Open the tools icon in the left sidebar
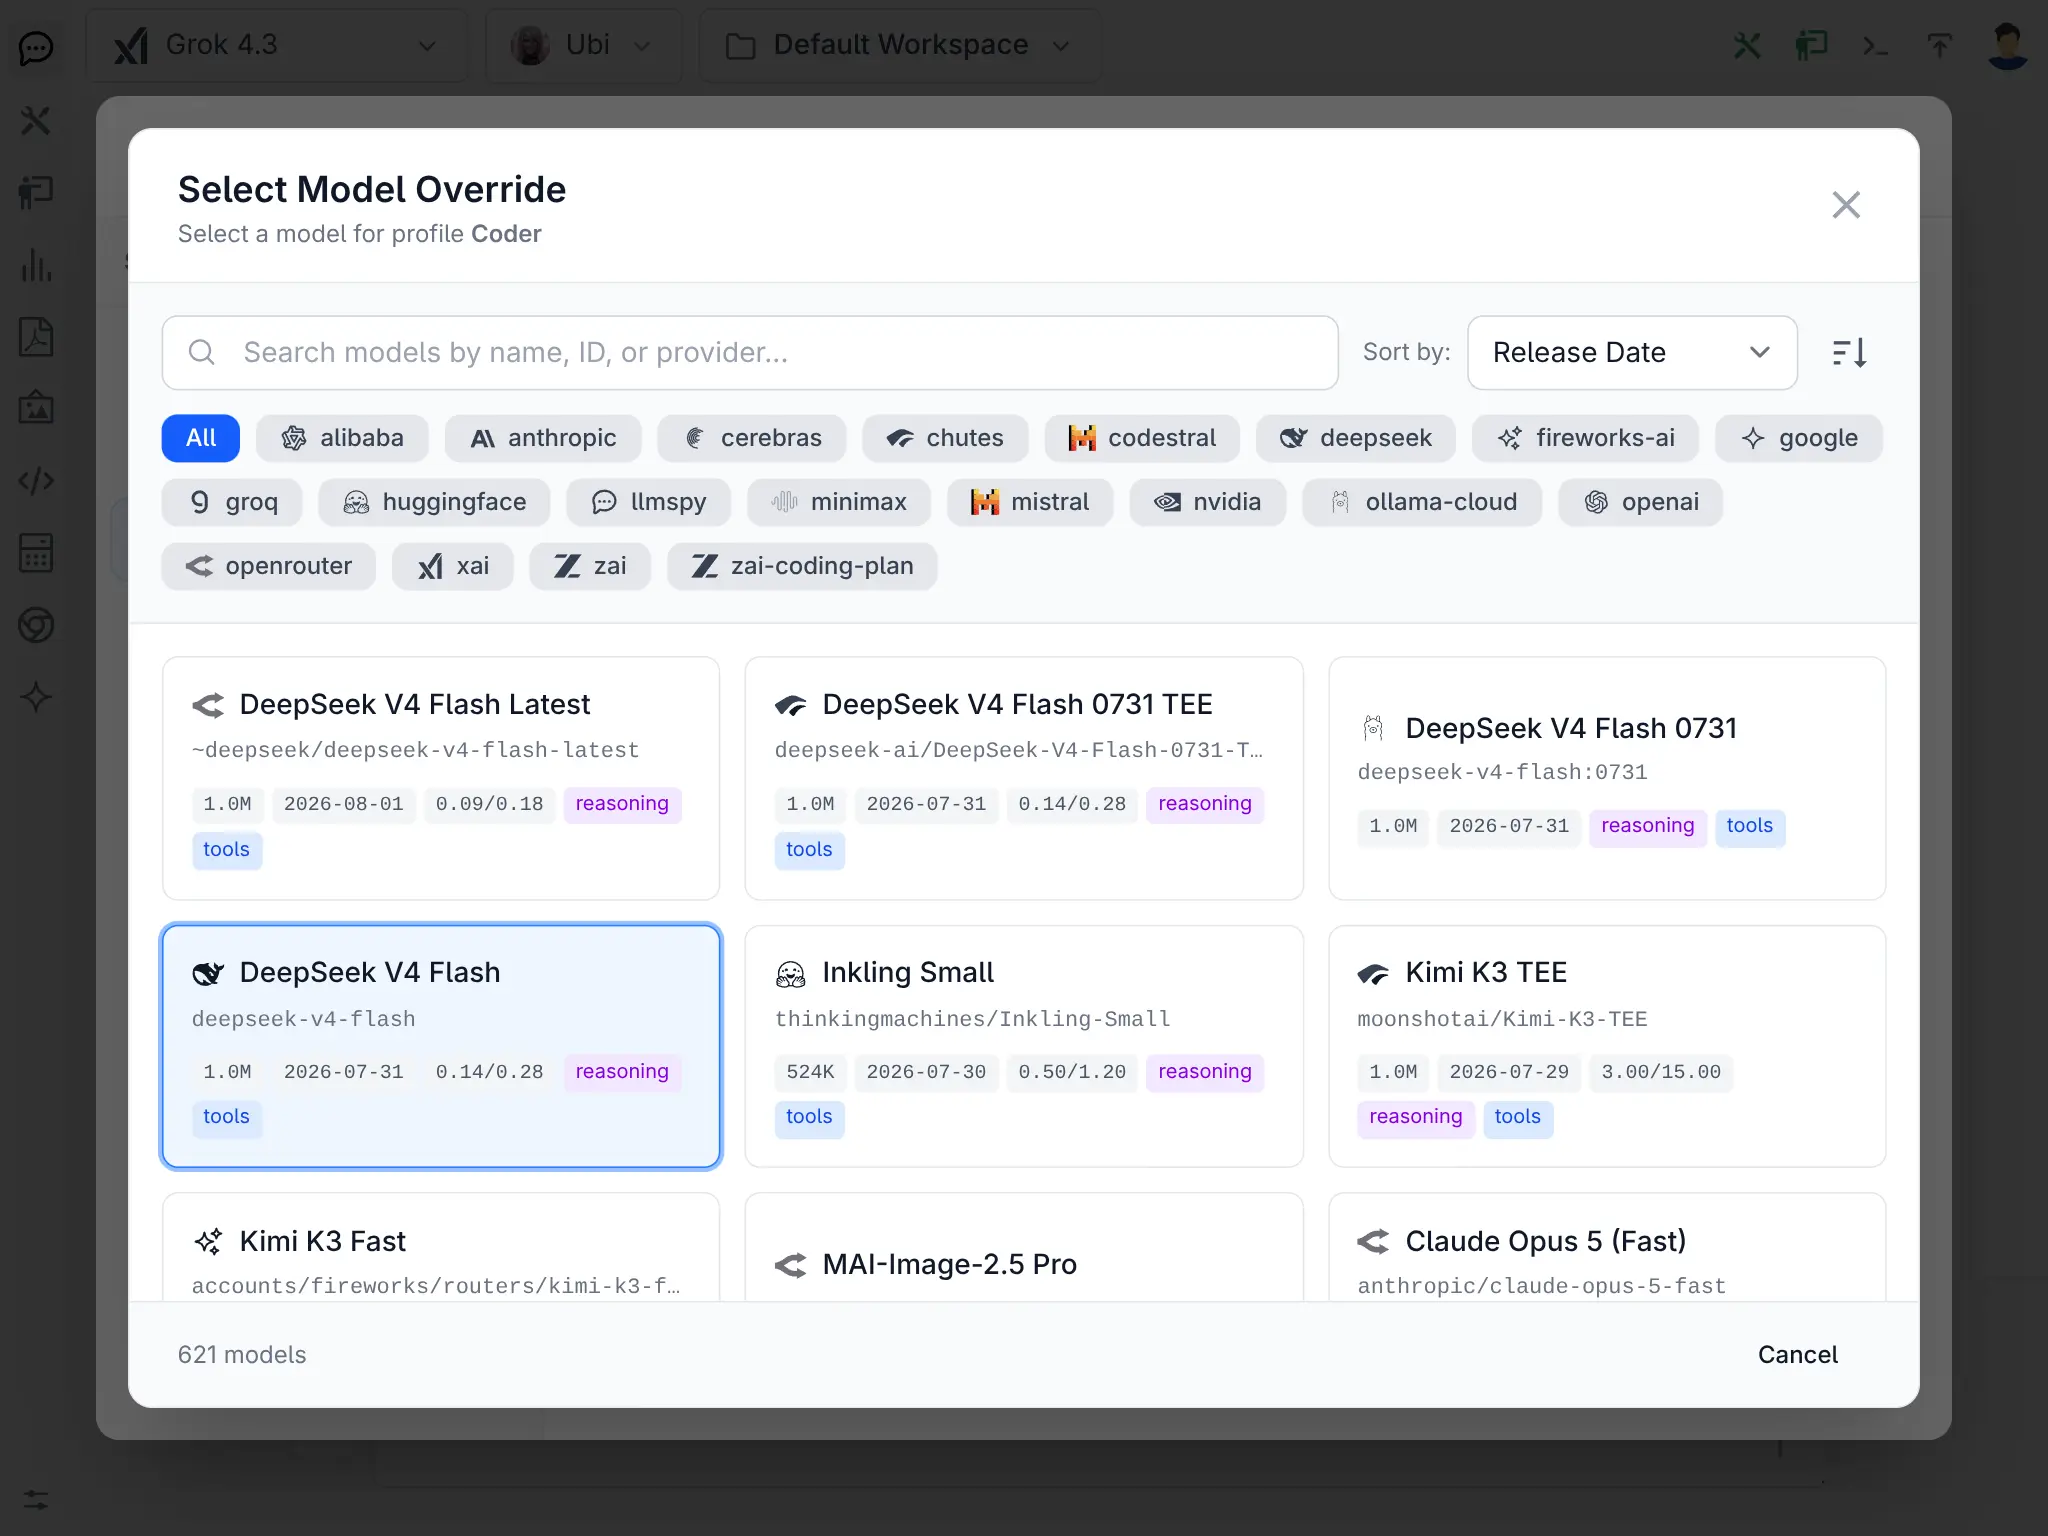Viewport: 2048px width, 1536px height. tap(36, 120)
